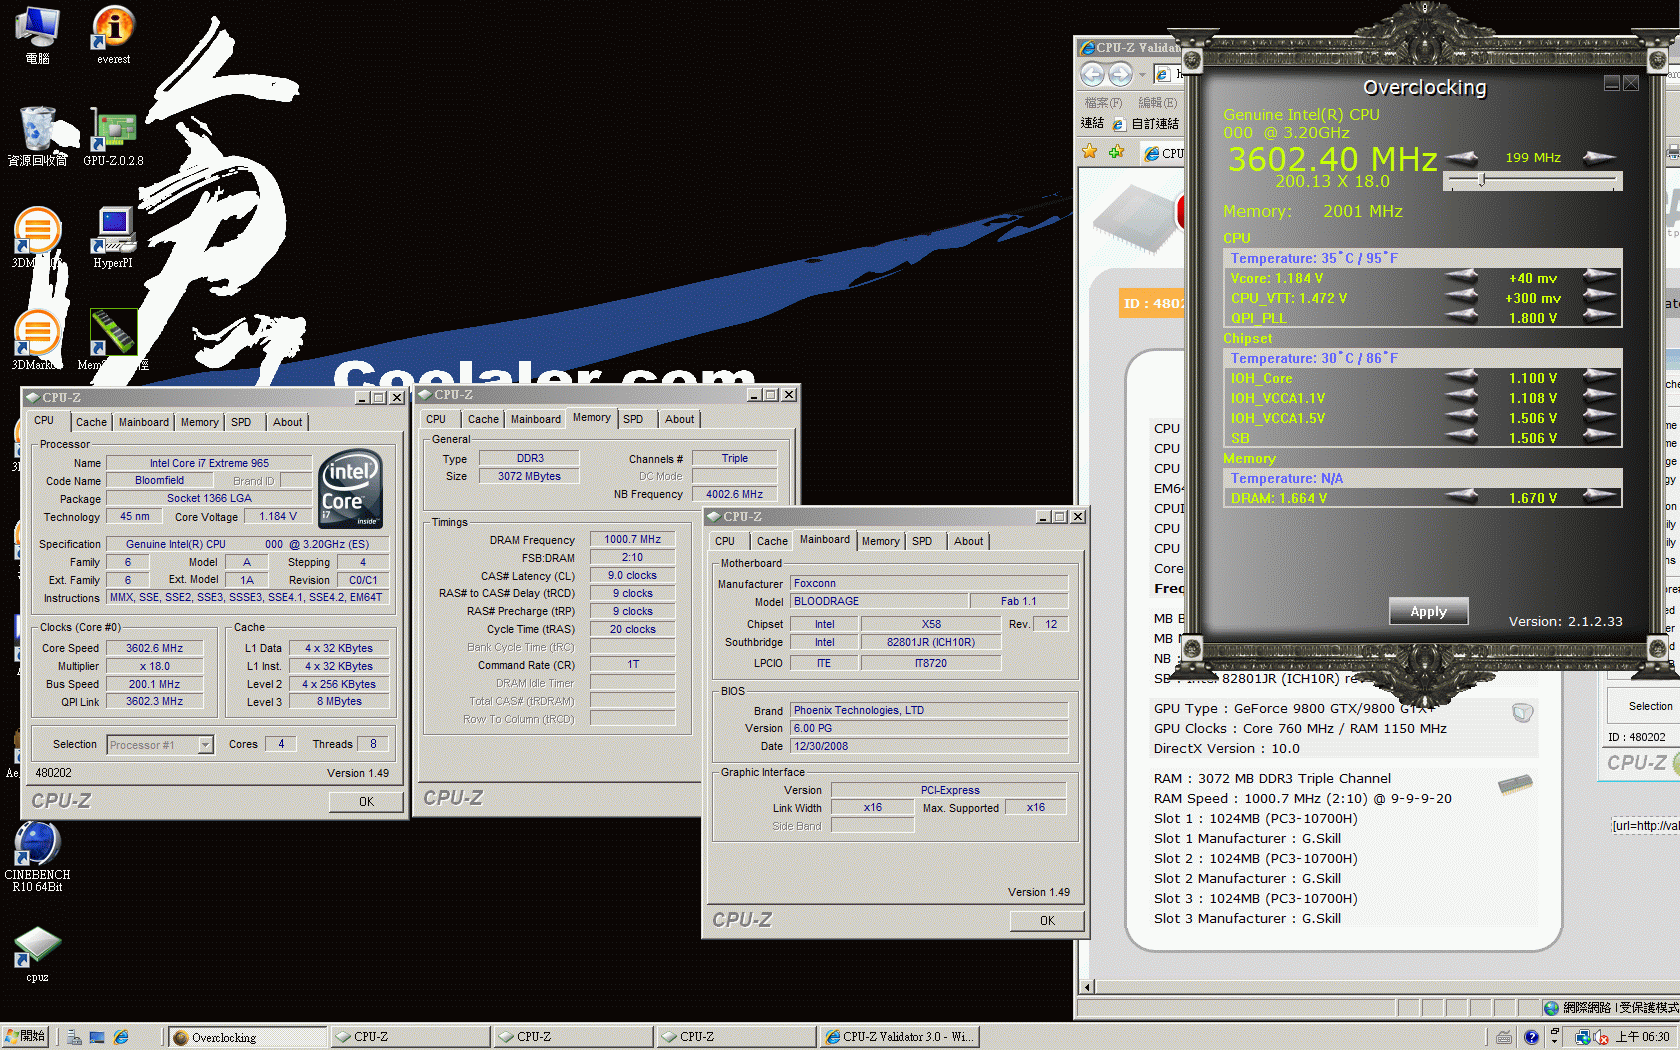The width and height of the screenshot is (1680, 1050).
Task: Open Internet Explorer from the Quick Launch
Action: click(121, 1037)
